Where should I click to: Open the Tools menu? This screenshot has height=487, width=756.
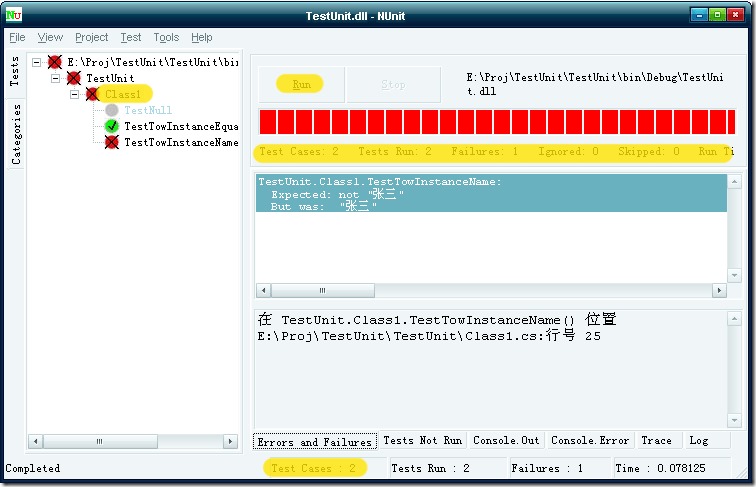pos(166,37)
